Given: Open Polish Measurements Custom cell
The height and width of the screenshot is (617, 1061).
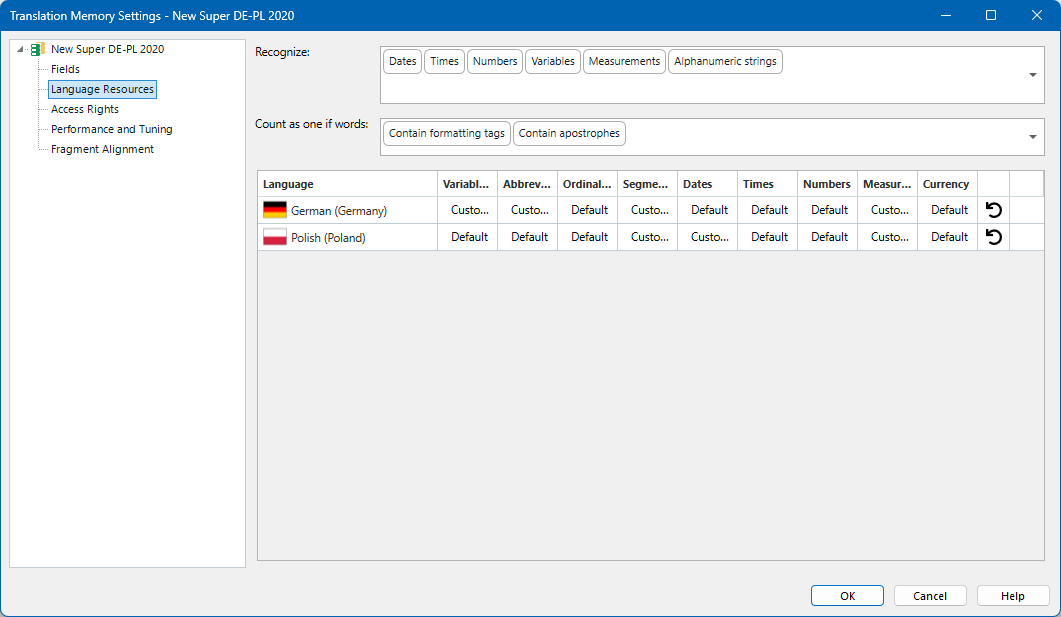Looking at the screenshot, I should 888,237.
